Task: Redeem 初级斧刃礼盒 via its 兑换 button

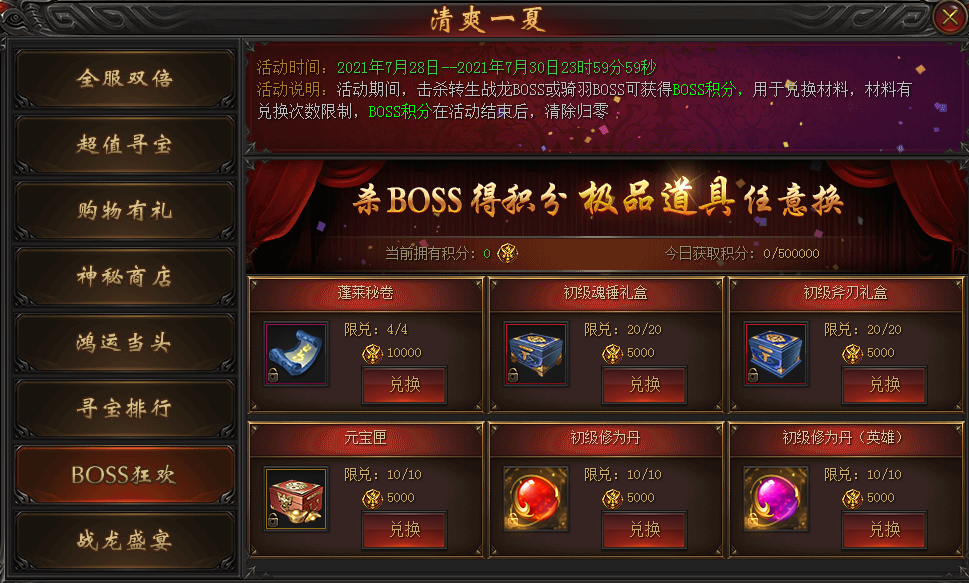Action: coord(884,385)
